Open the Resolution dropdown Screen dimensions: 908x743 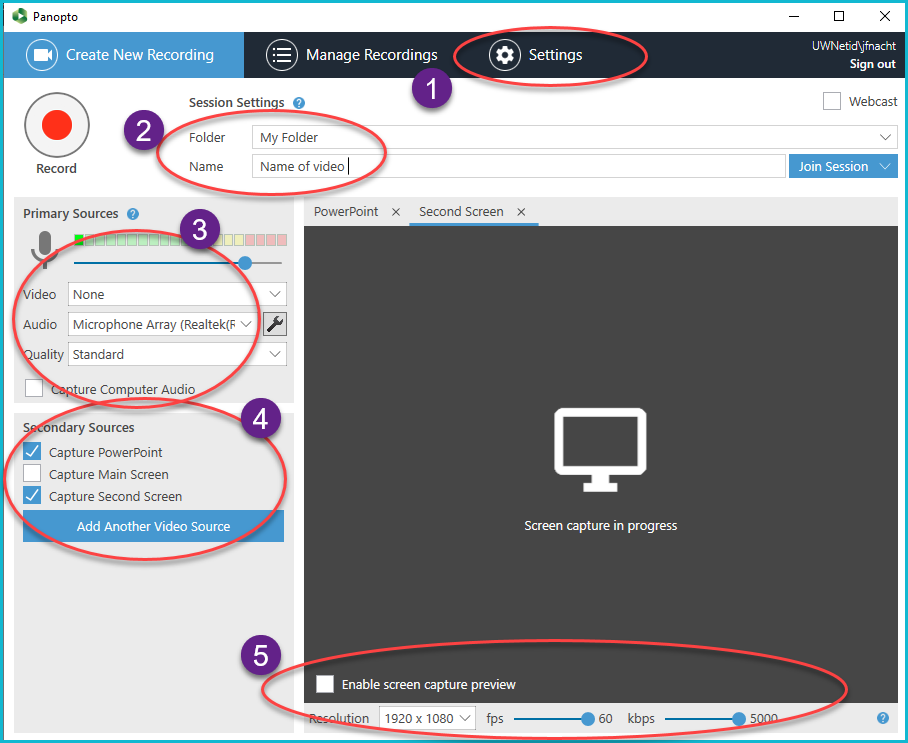(427, 718)
